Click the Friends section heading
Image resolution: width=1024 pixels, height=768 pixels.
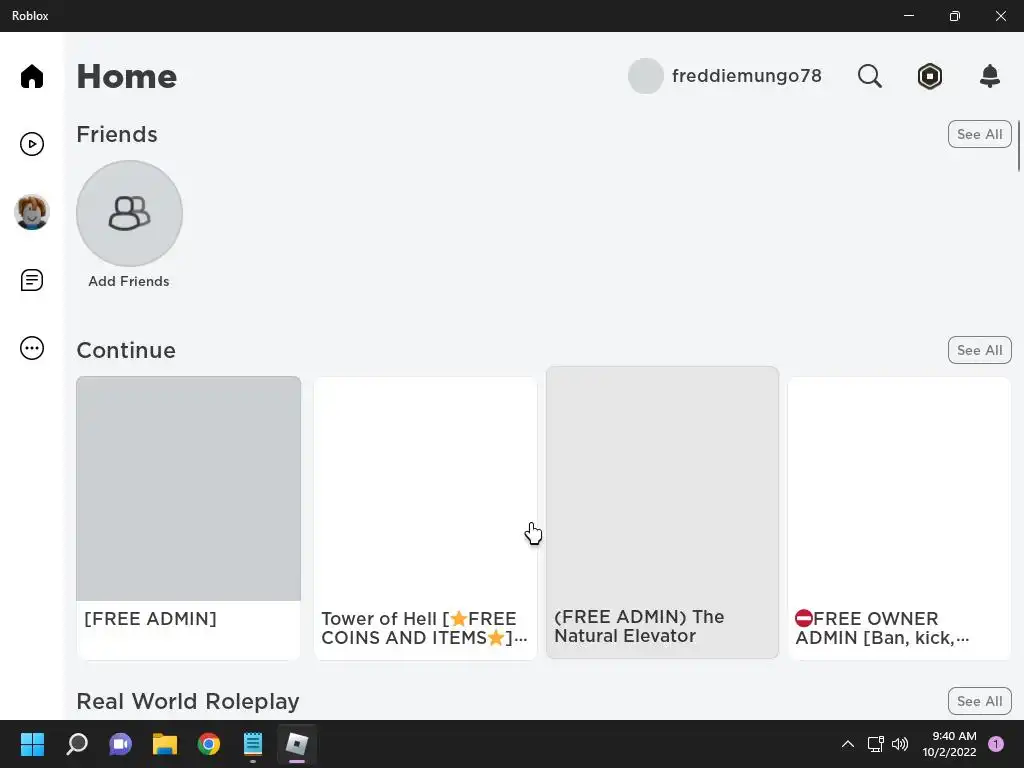(x=117, y=135)
